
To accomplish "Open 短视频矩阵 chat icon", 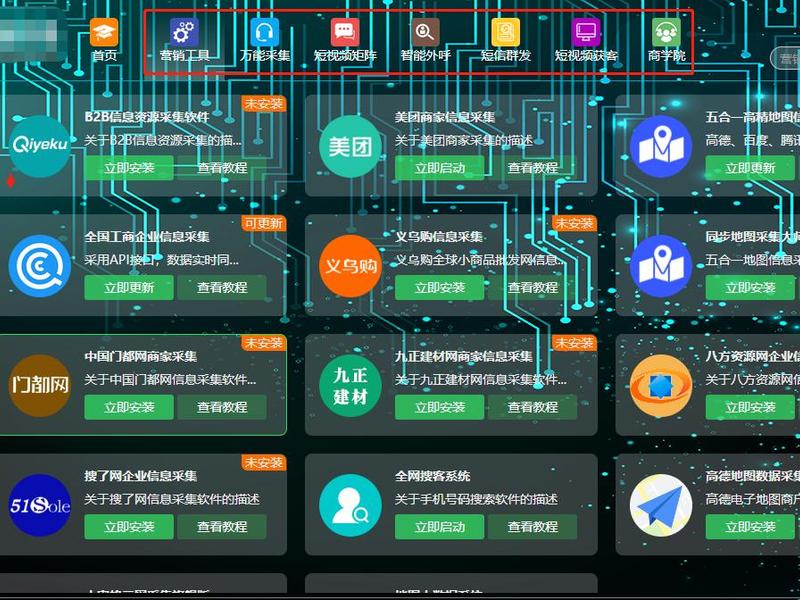I will (345, 32).
